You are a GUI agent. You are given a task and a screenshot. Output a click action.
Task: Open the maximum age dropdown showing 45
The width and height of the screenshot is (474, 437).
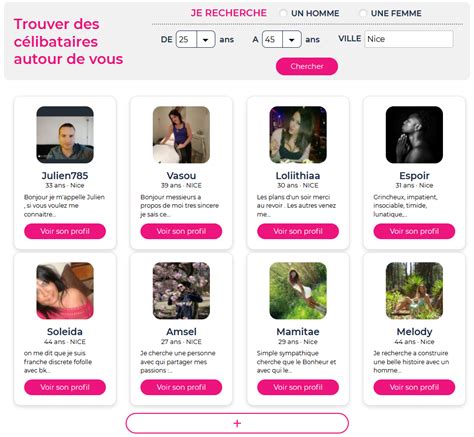pyautogui.click(x=282, y=39)
